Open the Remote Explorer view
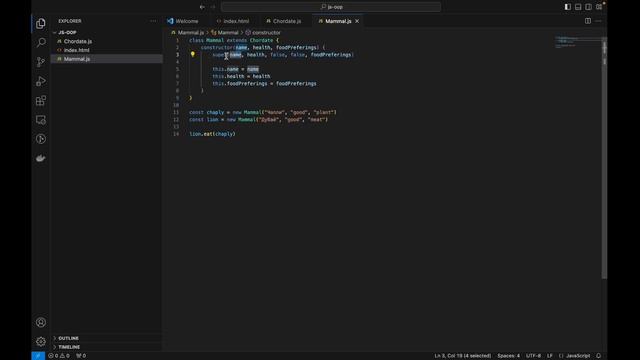 [x=41, y=120]
